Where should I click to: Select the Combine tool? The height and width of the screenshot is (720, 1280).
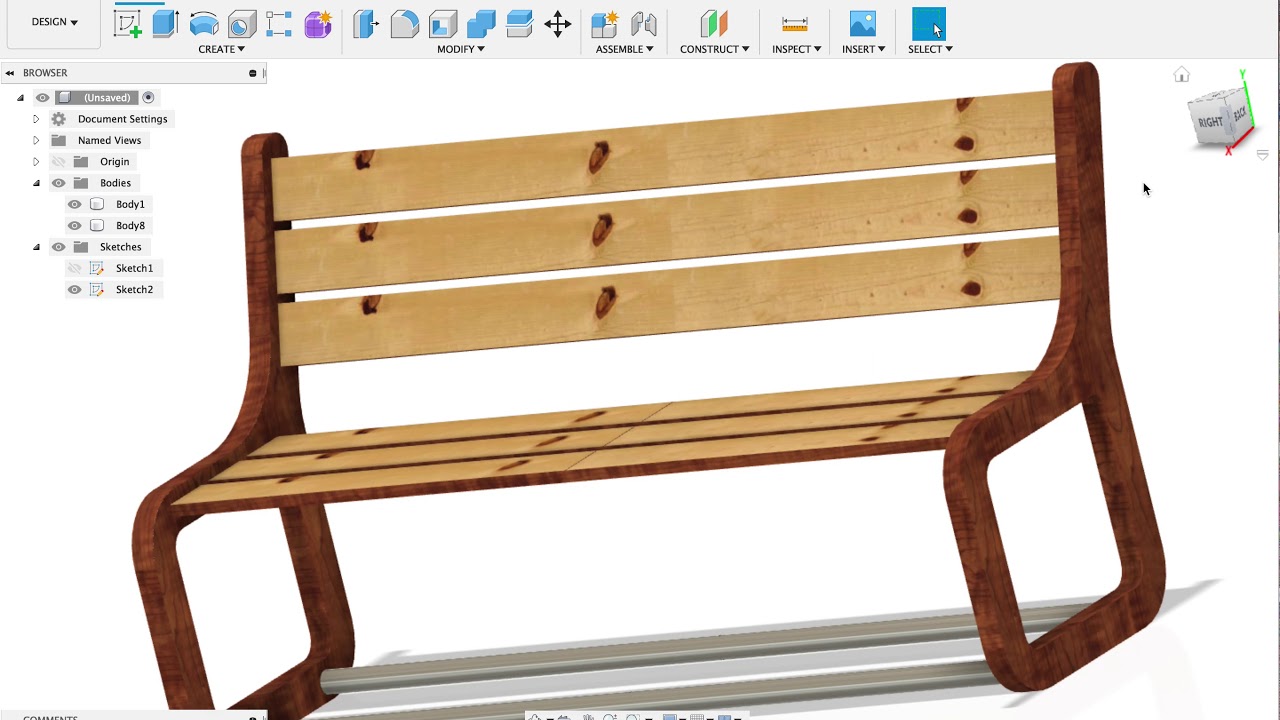[x=481, y=24]
